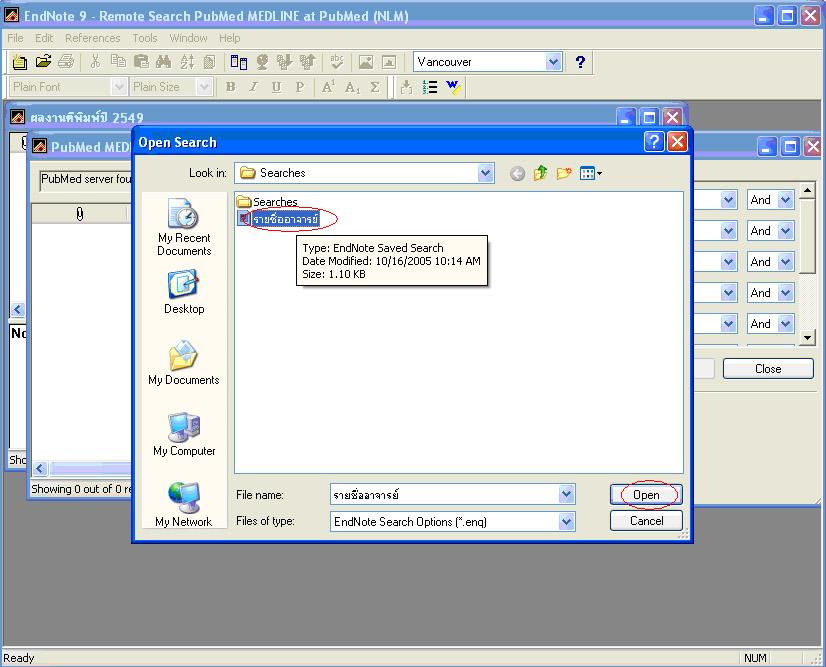
Task: Click the paperclip attachment column header
Action: tap(80, 214)
